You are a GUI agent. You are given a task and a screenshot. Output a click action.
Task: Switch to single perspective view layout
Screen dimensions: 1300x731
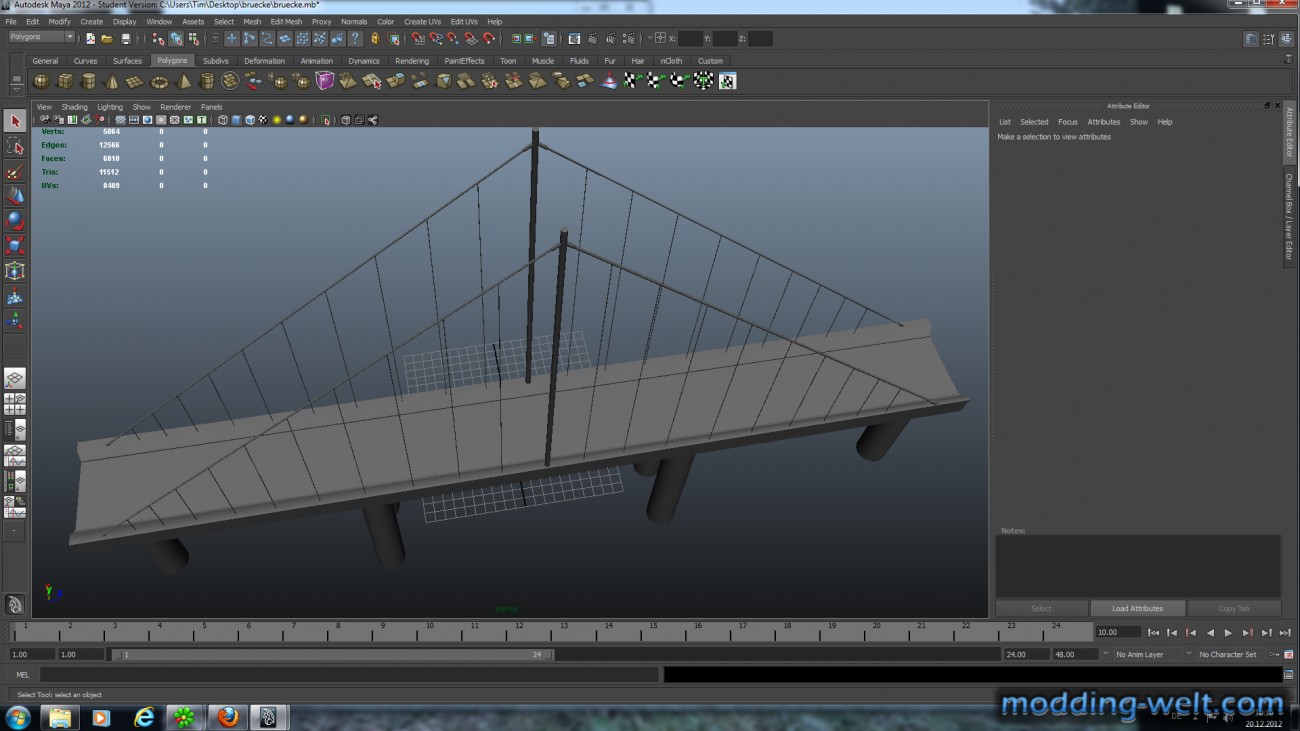pyautogui.click(x=15, y=379)
